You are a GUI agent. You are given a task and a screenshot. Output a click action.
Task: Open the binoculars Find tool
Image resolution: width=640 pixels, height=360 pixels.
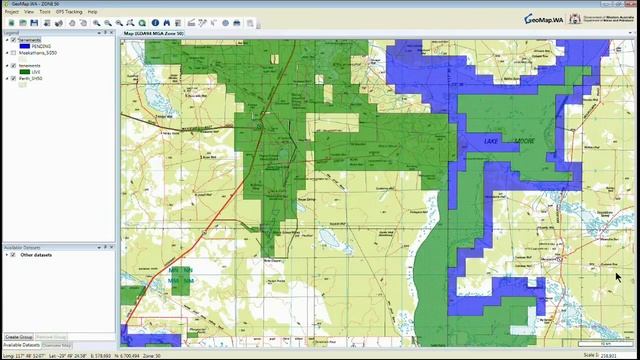point(167,23)
